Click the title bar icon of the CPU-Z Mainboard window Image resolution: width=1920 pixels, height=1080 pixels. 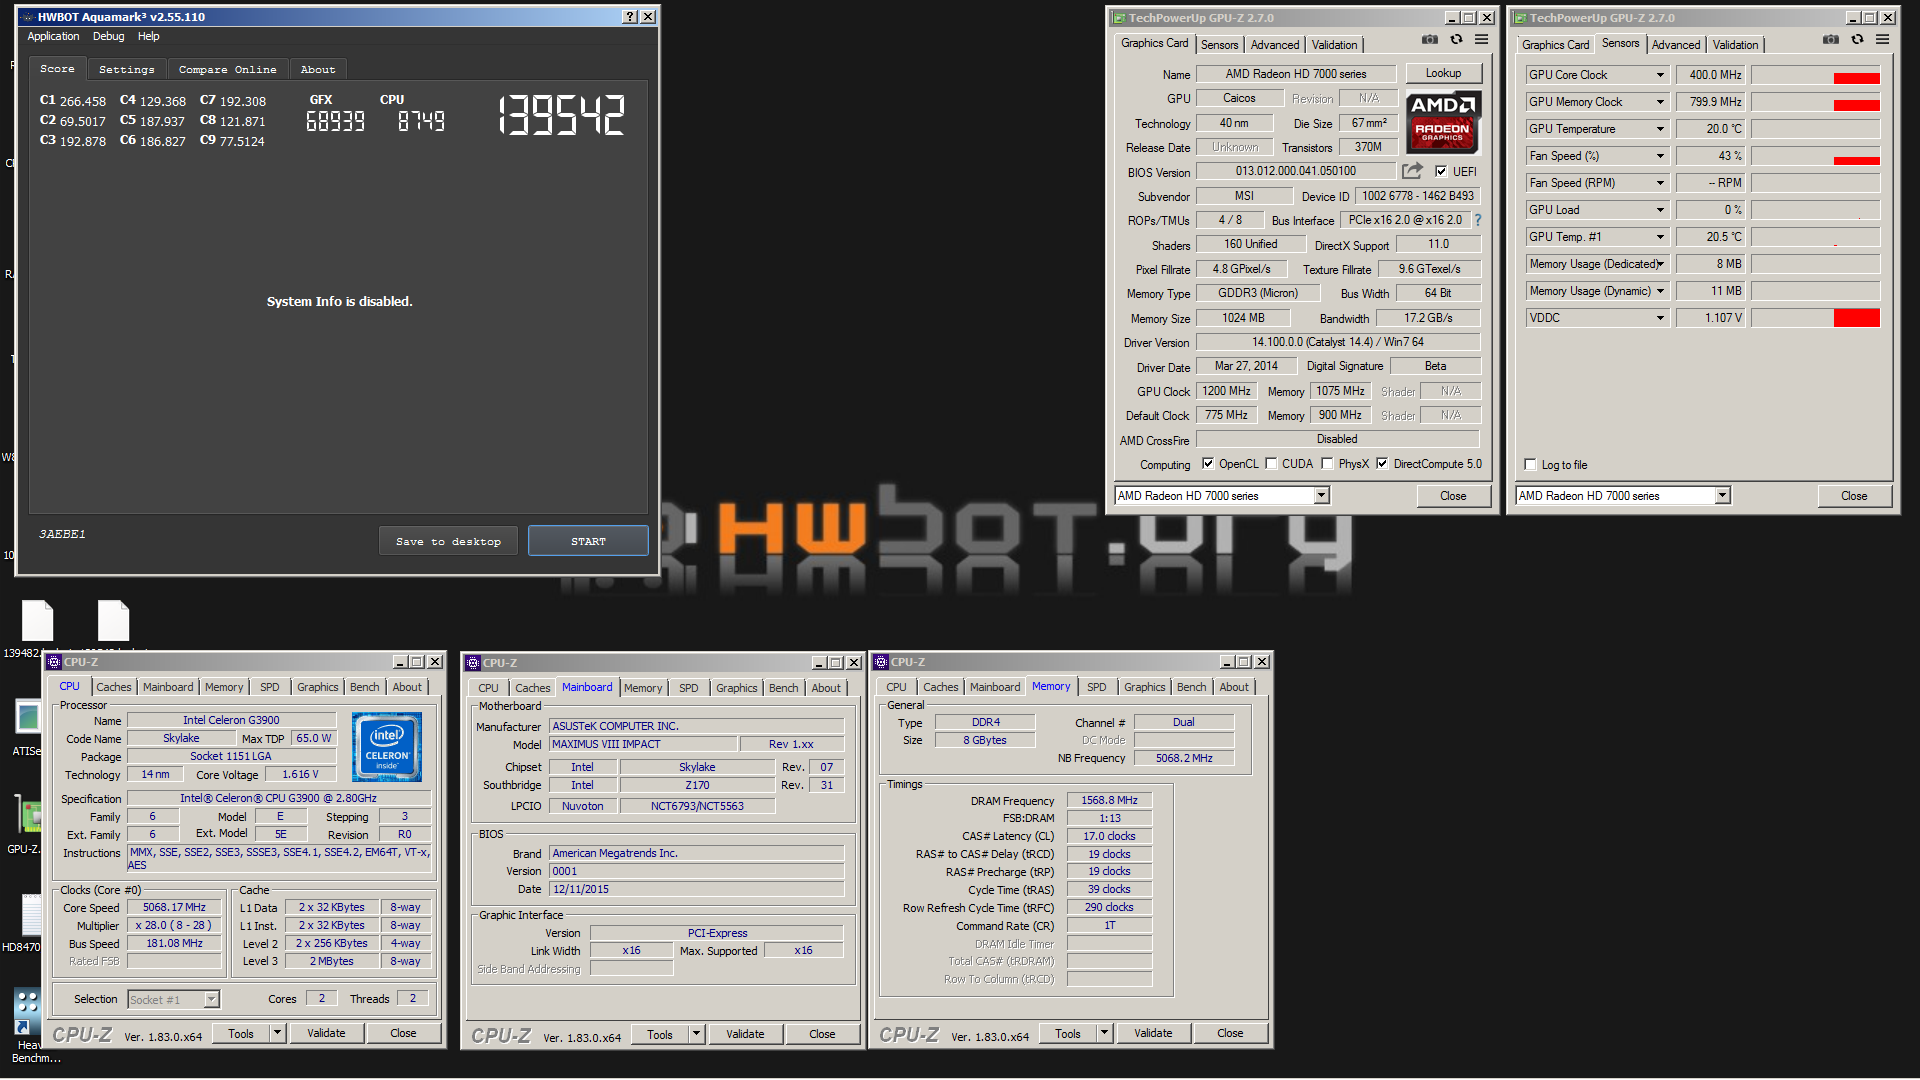(473, 663)
